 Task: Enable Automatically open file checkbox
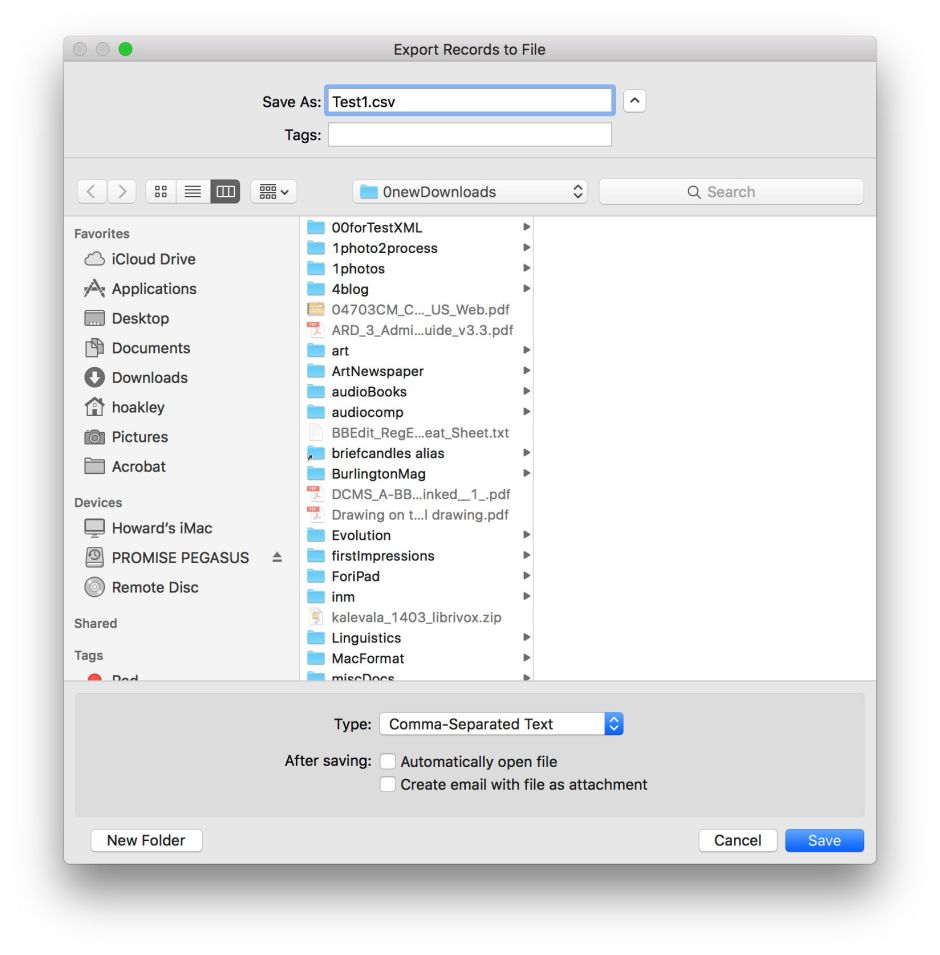388,762
